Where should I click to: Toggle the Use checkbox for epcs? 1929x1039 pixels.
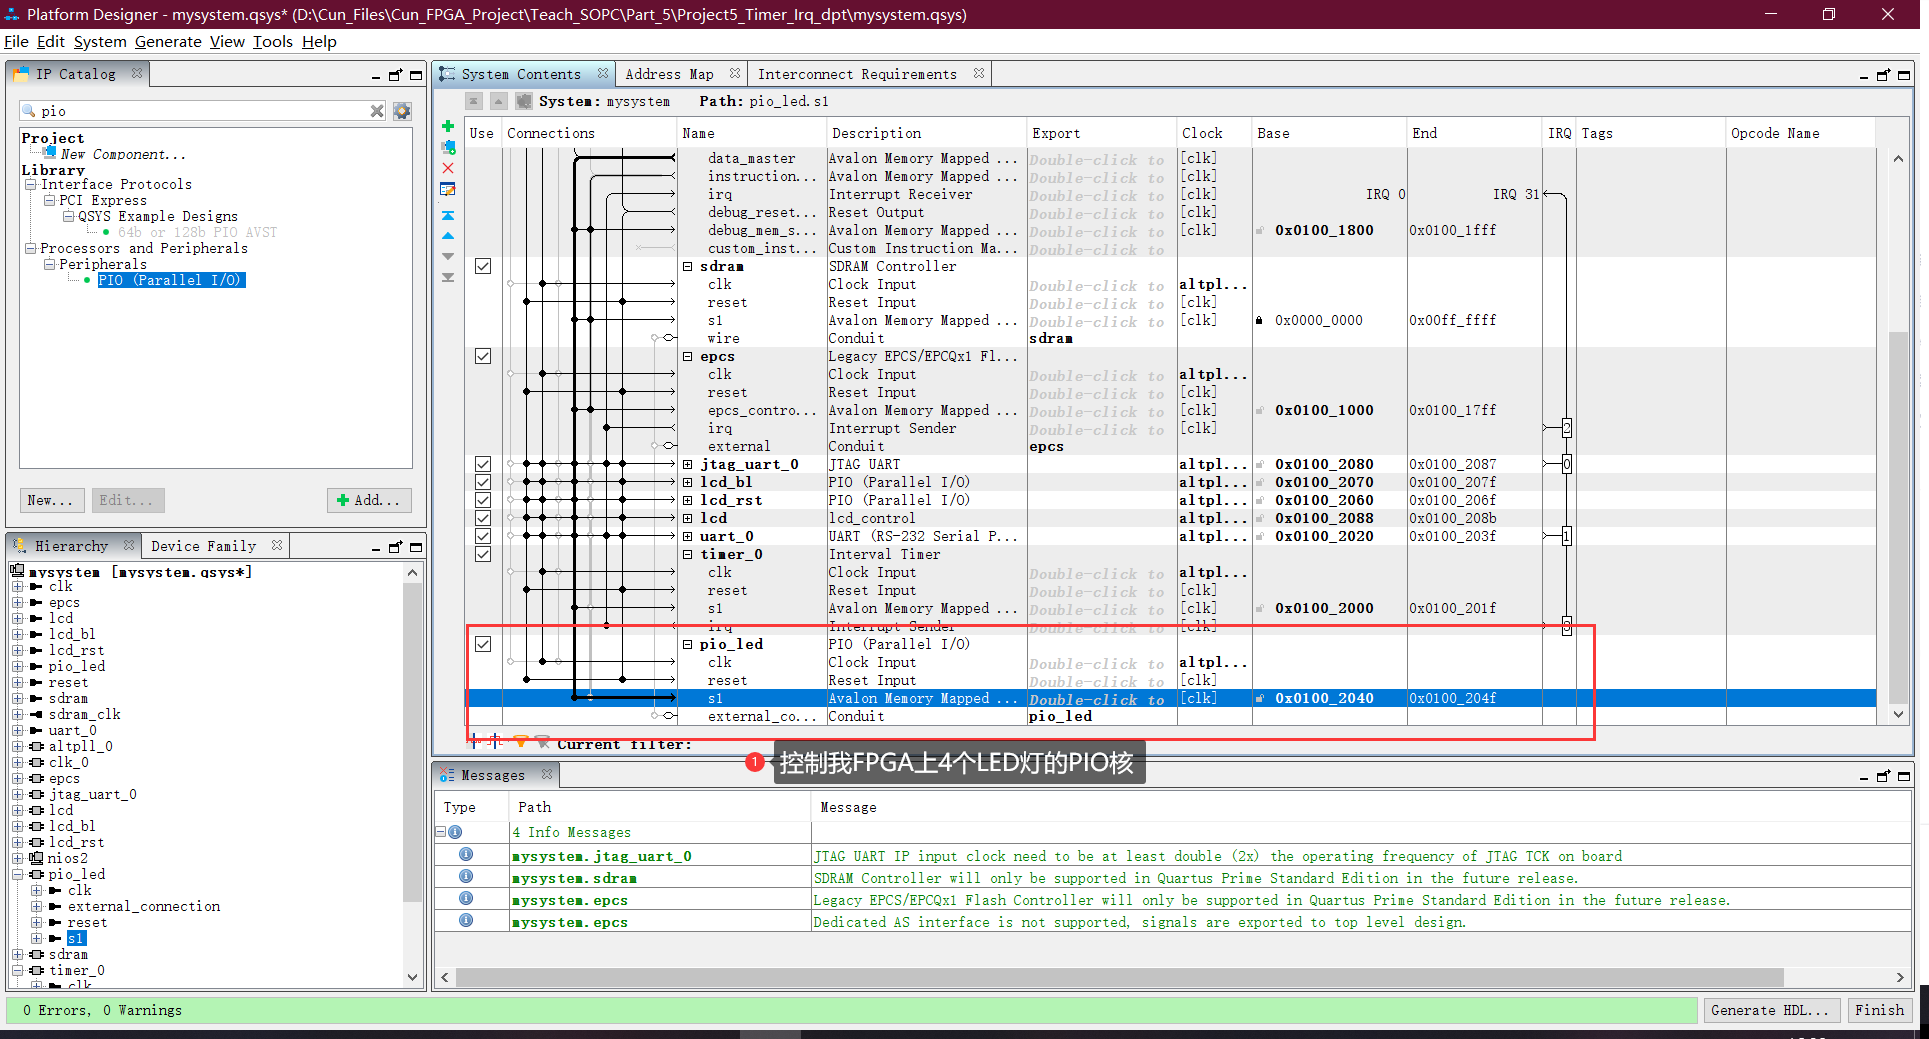point(483,356)
